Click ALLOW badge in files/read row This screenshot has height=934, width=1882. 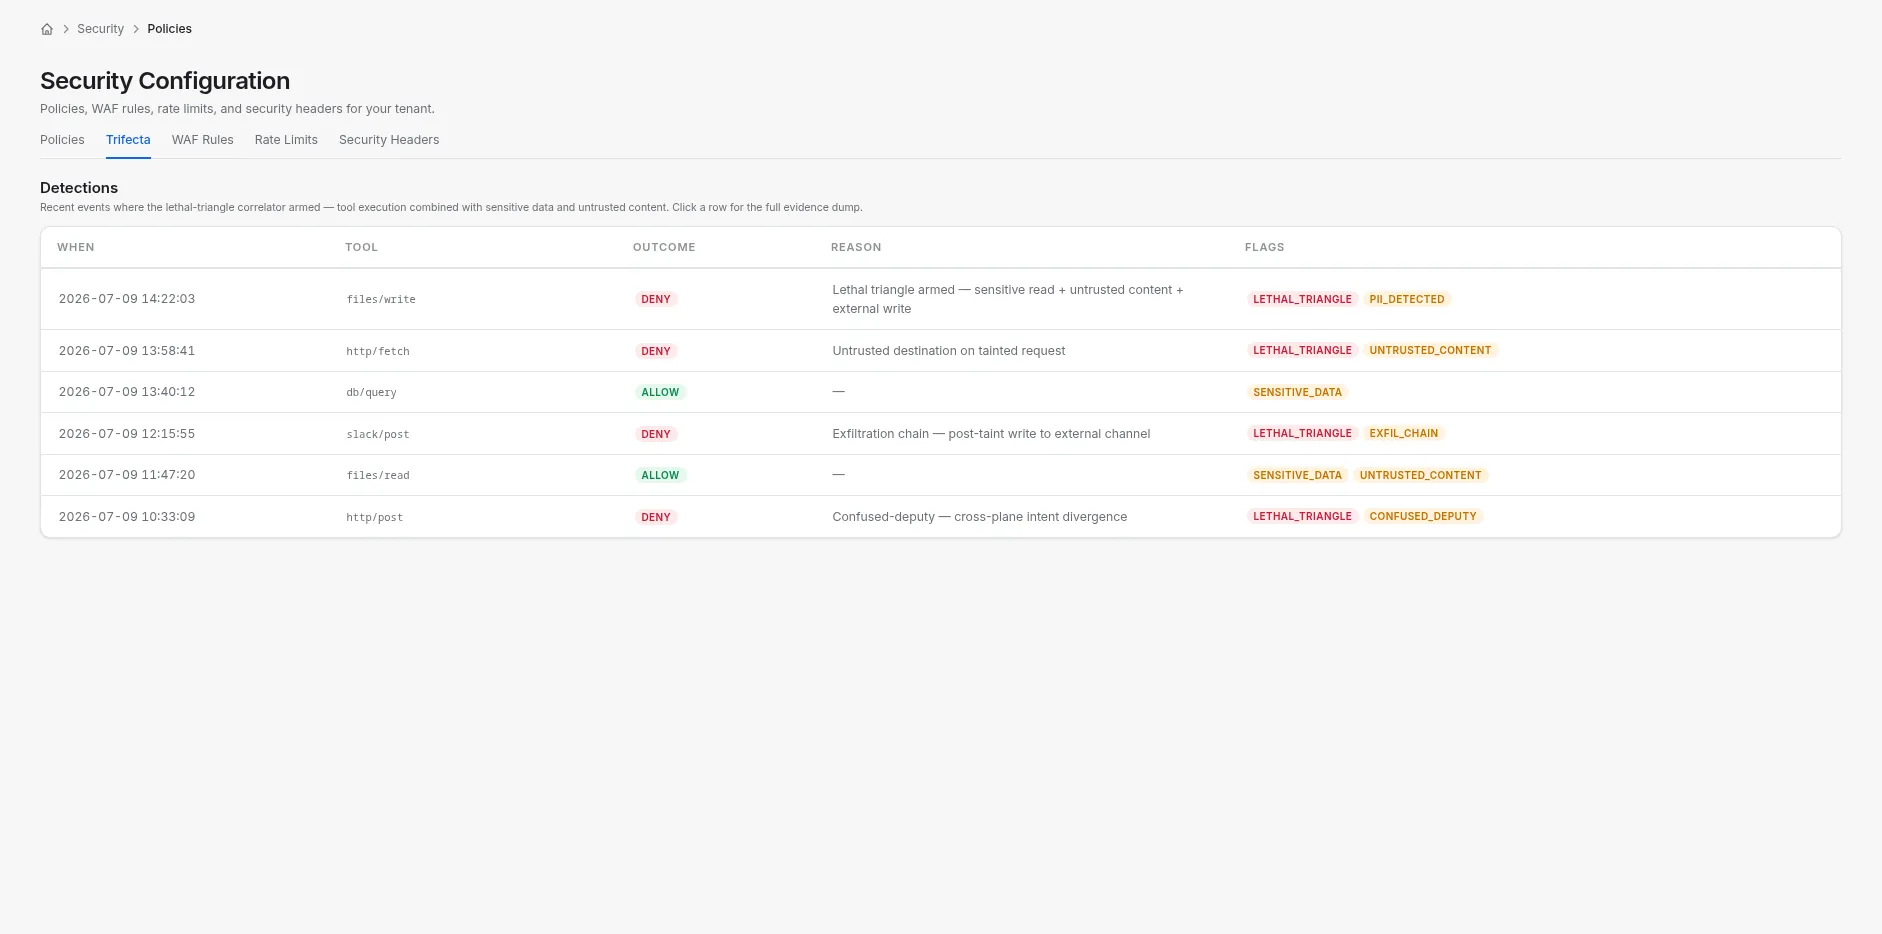click(x=660, y=475)
